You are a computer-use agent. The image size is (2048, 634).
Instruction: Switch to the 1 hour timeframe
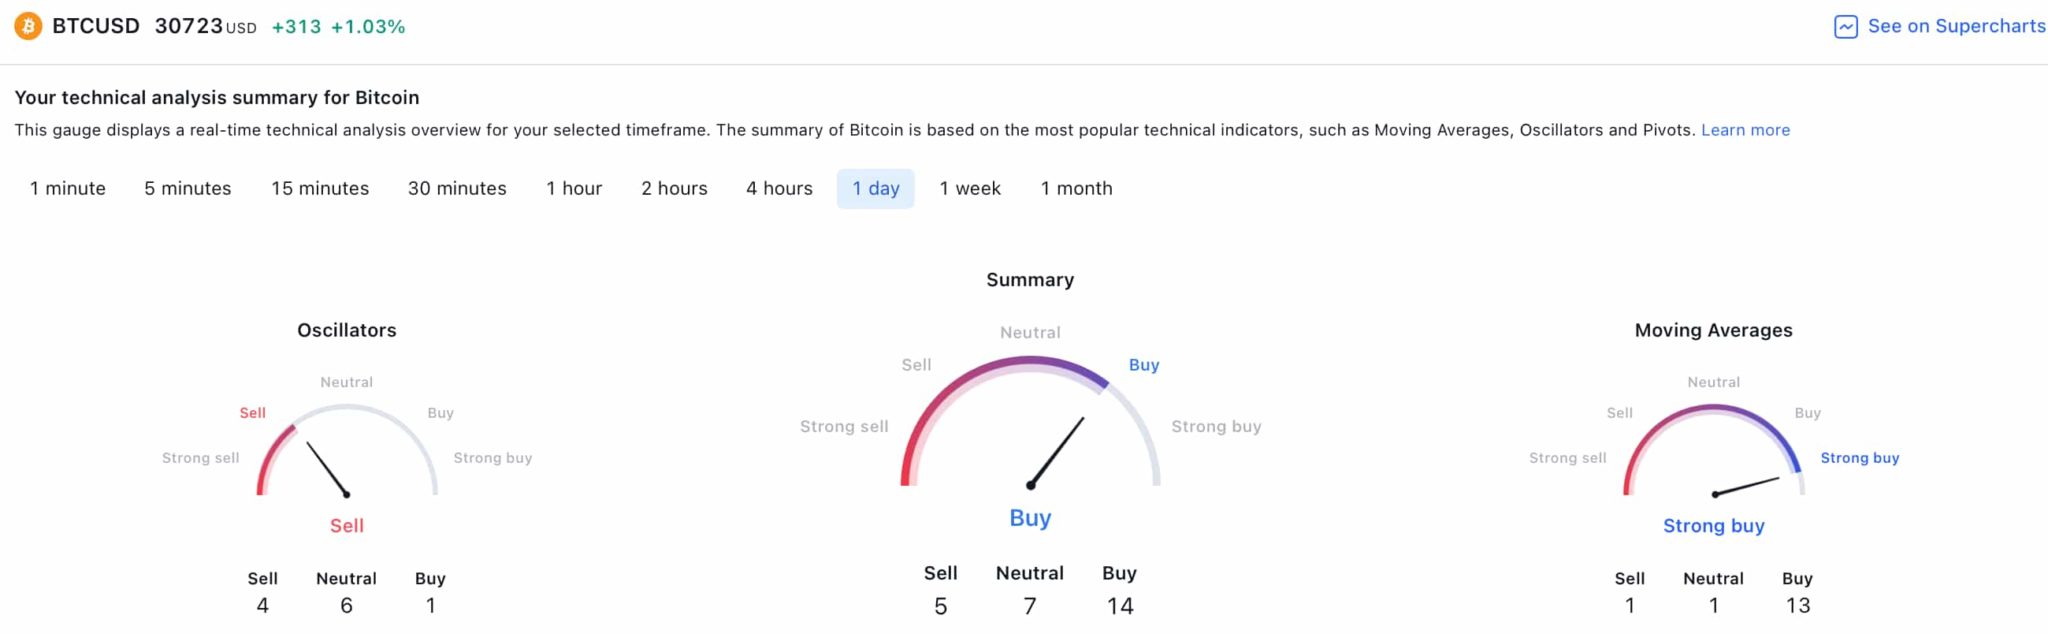574,188
